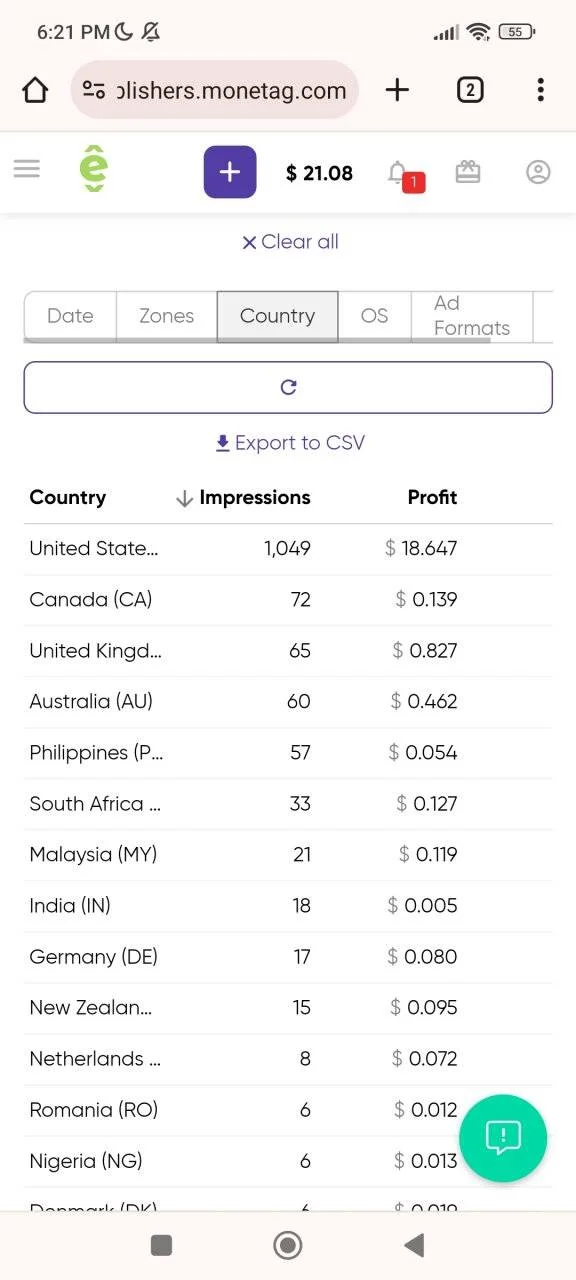
Task: Tap the browser home icon
Action: [x=35, y=90]
